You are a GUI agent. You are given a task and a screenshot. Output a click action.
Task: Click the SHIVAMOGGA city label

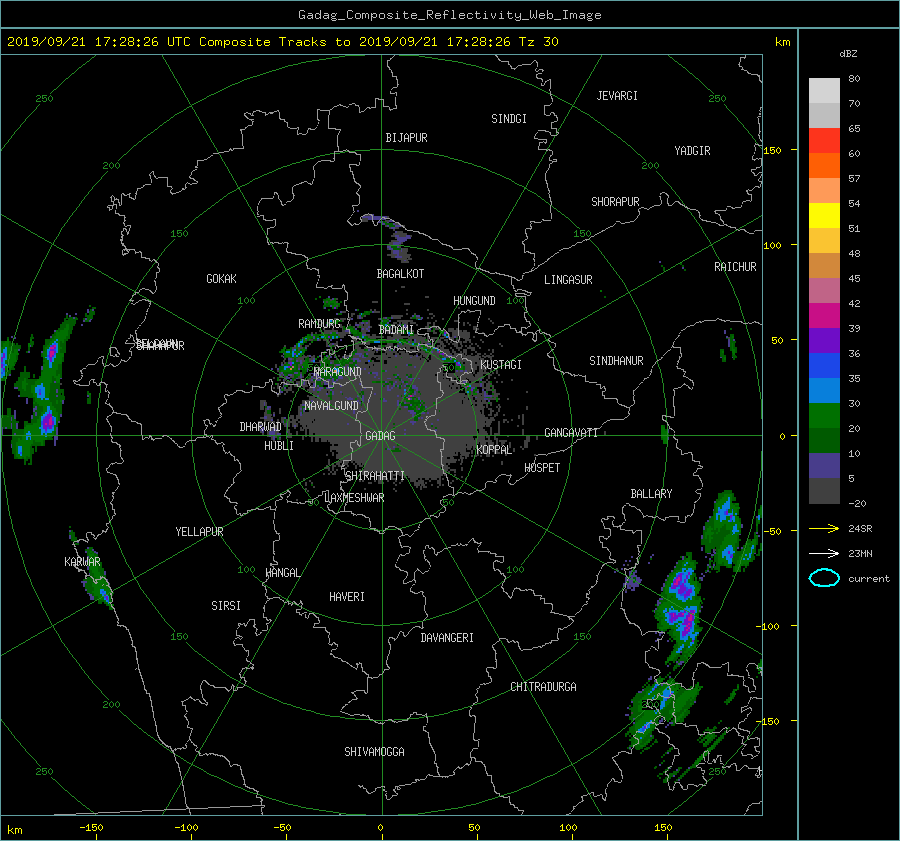374,751
